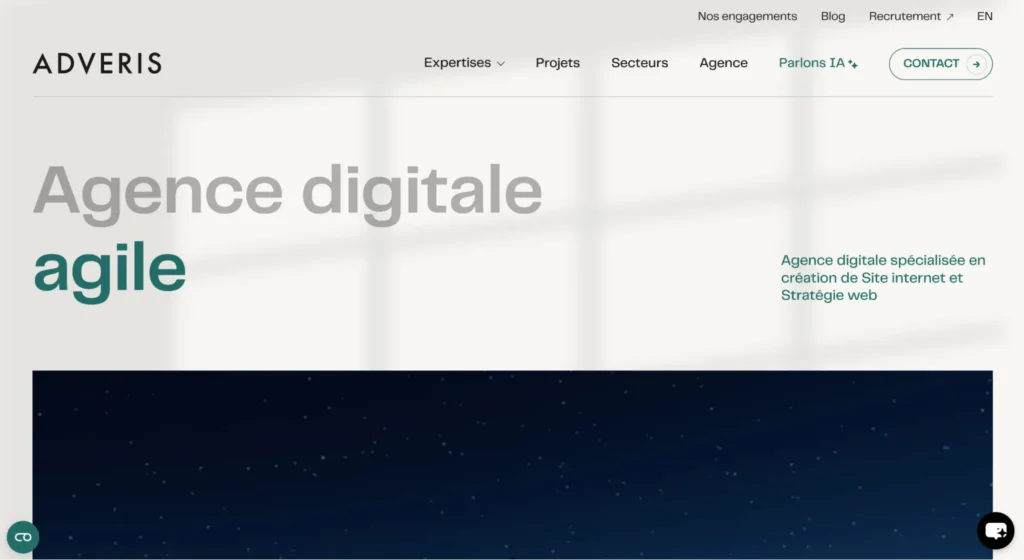Open the cookie preferences icon
The width and height of the screenshot is (1024, 560).
point(23,537)
